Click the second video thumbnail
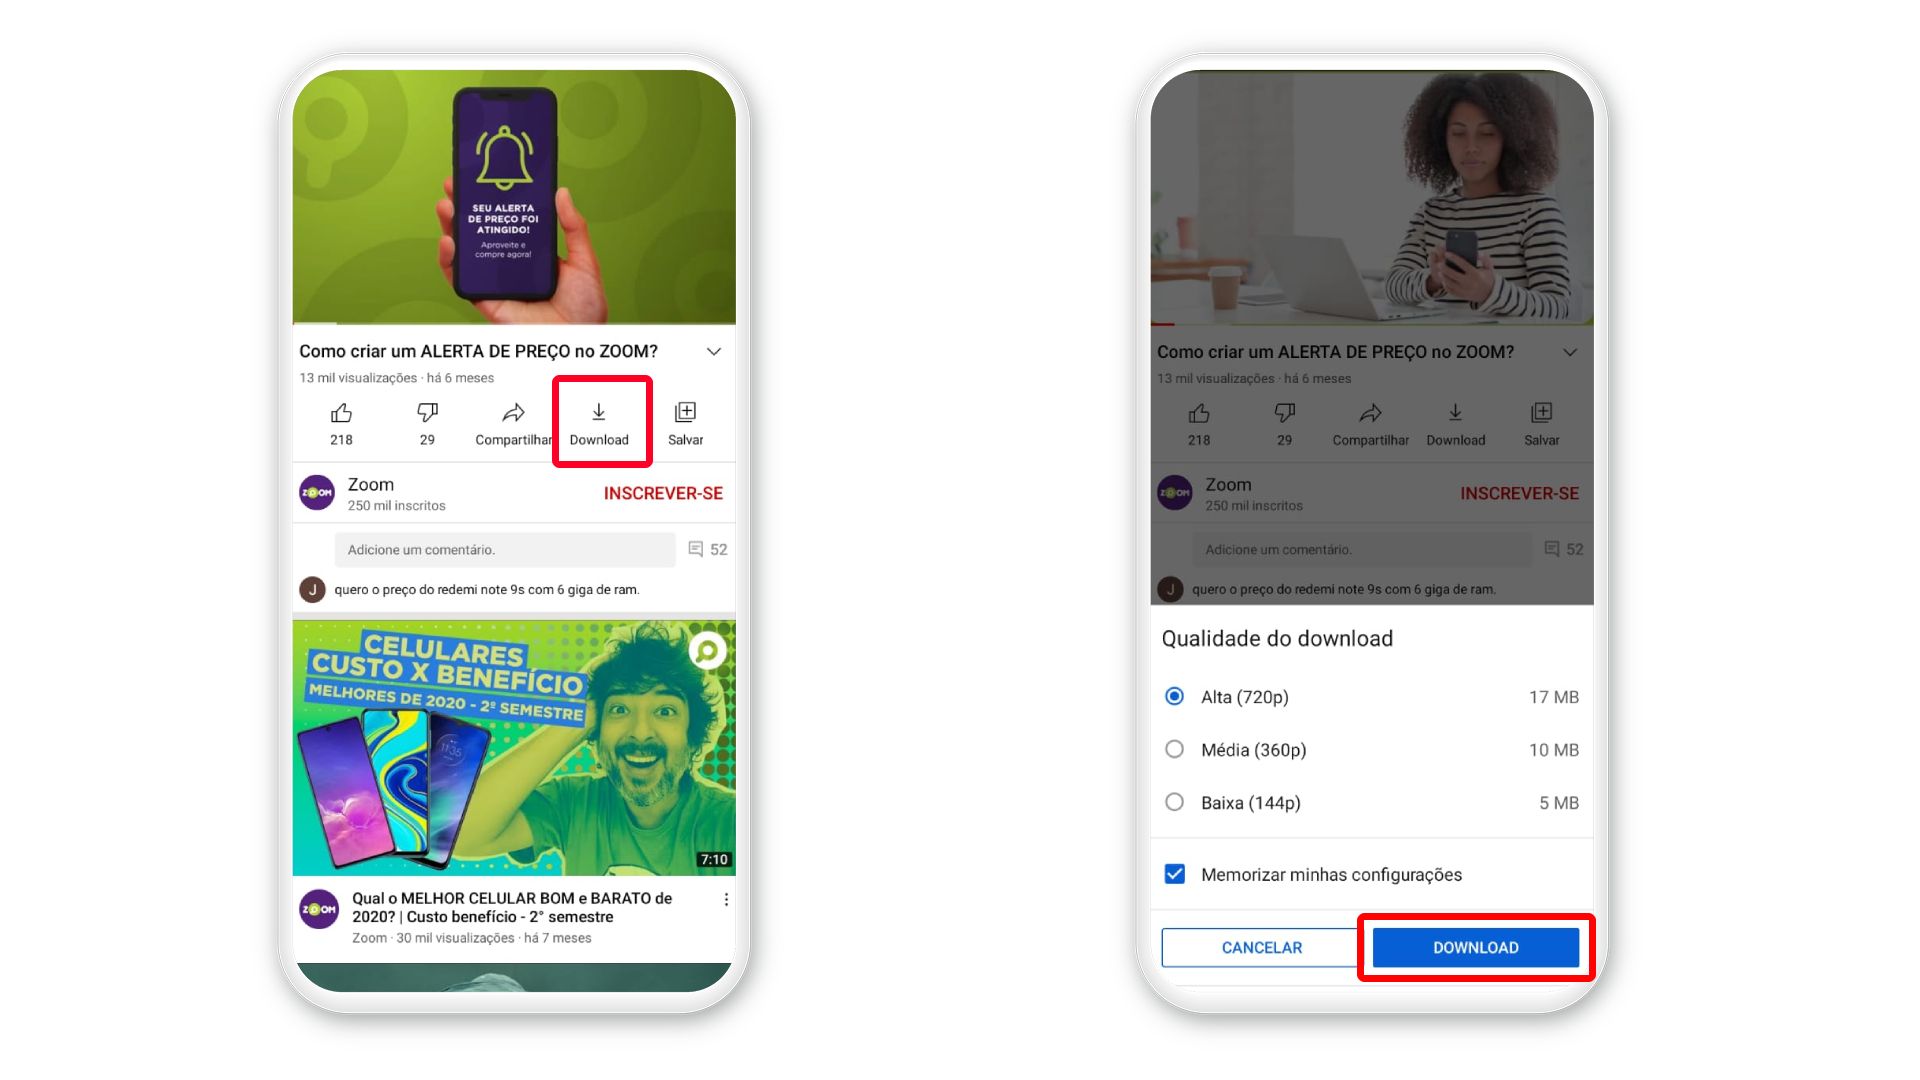Image resolution: width=1920 pixels, height=1080 pixels. click(512, 744)
